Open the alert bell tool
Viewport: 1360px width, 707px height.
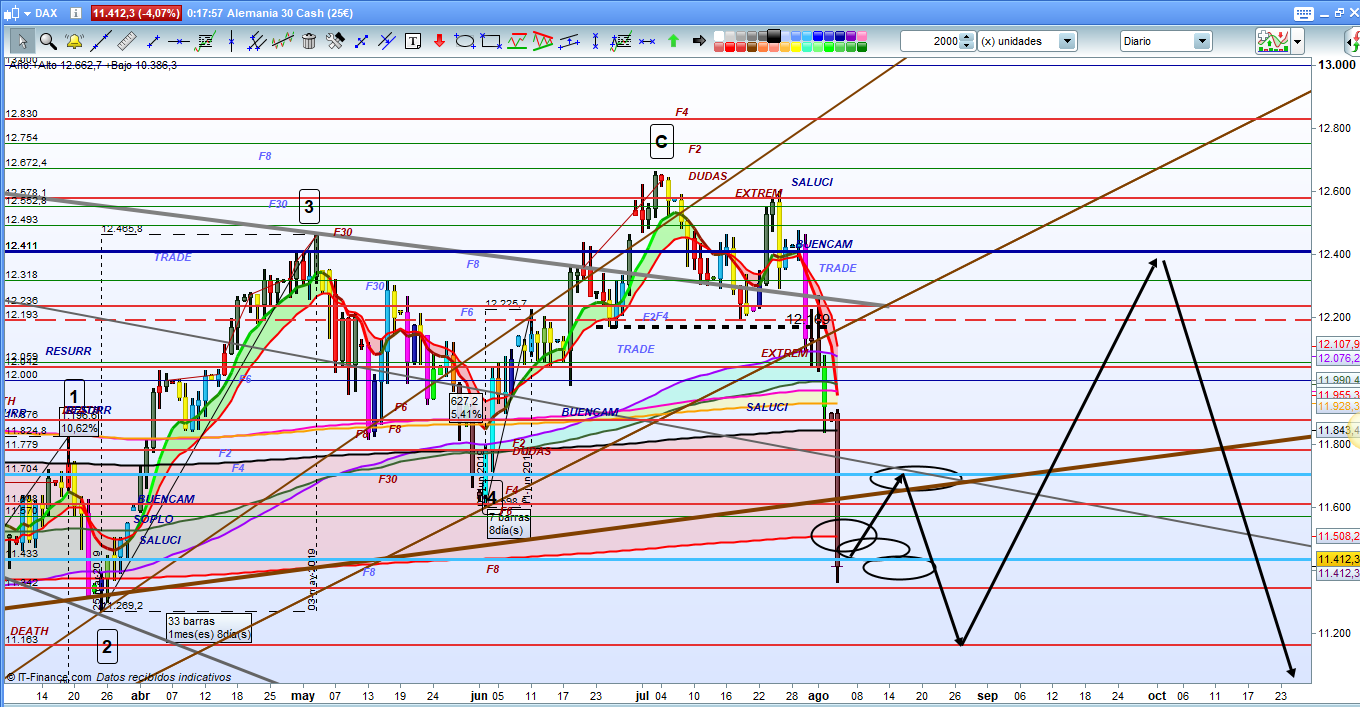click(x=74, y=41)
